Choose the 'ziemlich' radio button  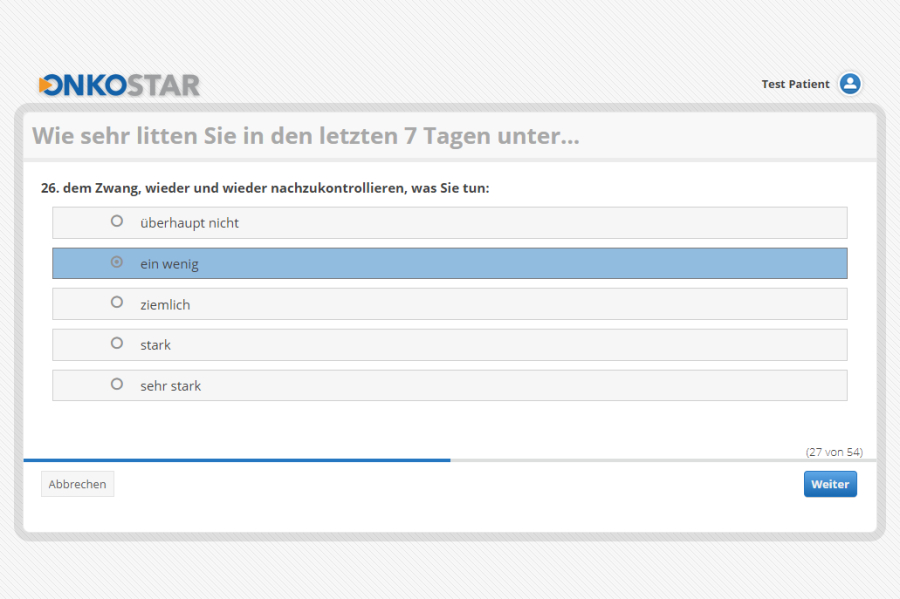[x=117, y=302]
